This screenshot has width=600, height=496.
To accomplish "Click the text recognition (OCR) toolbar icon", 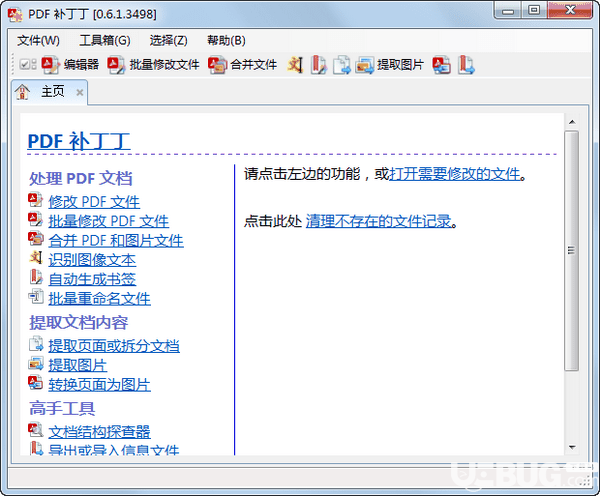I will (x=295, y=65).
